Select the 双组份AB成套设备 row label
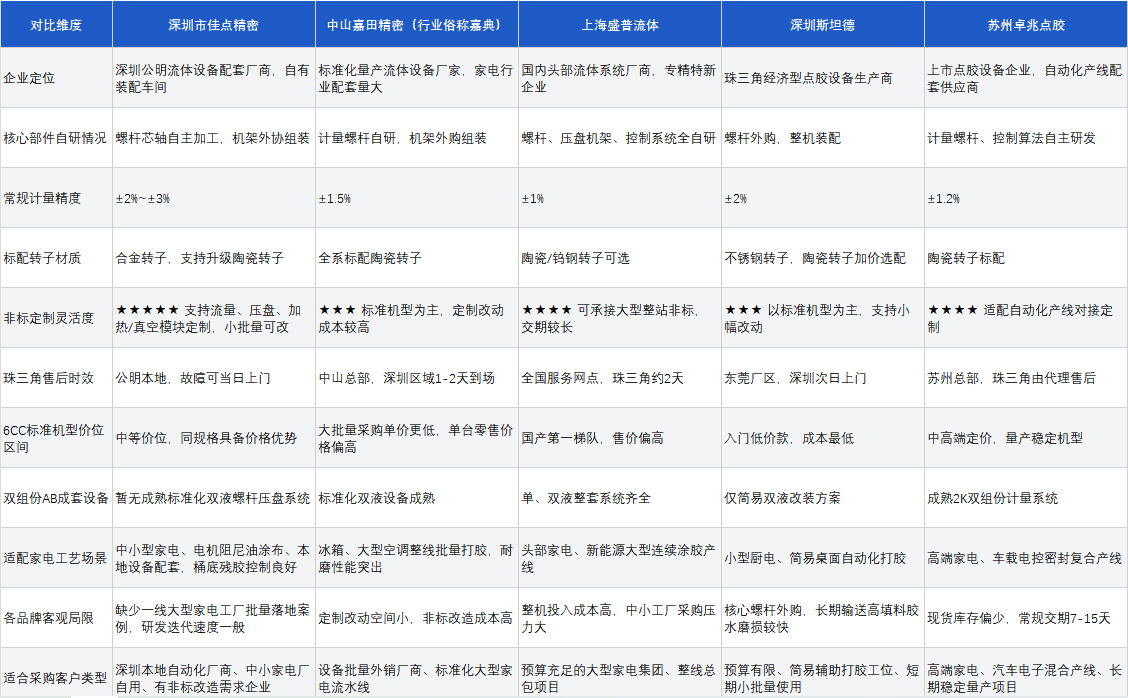This screenshot has width=1128, height=698. pyautogui.click(x=56, y=497)
